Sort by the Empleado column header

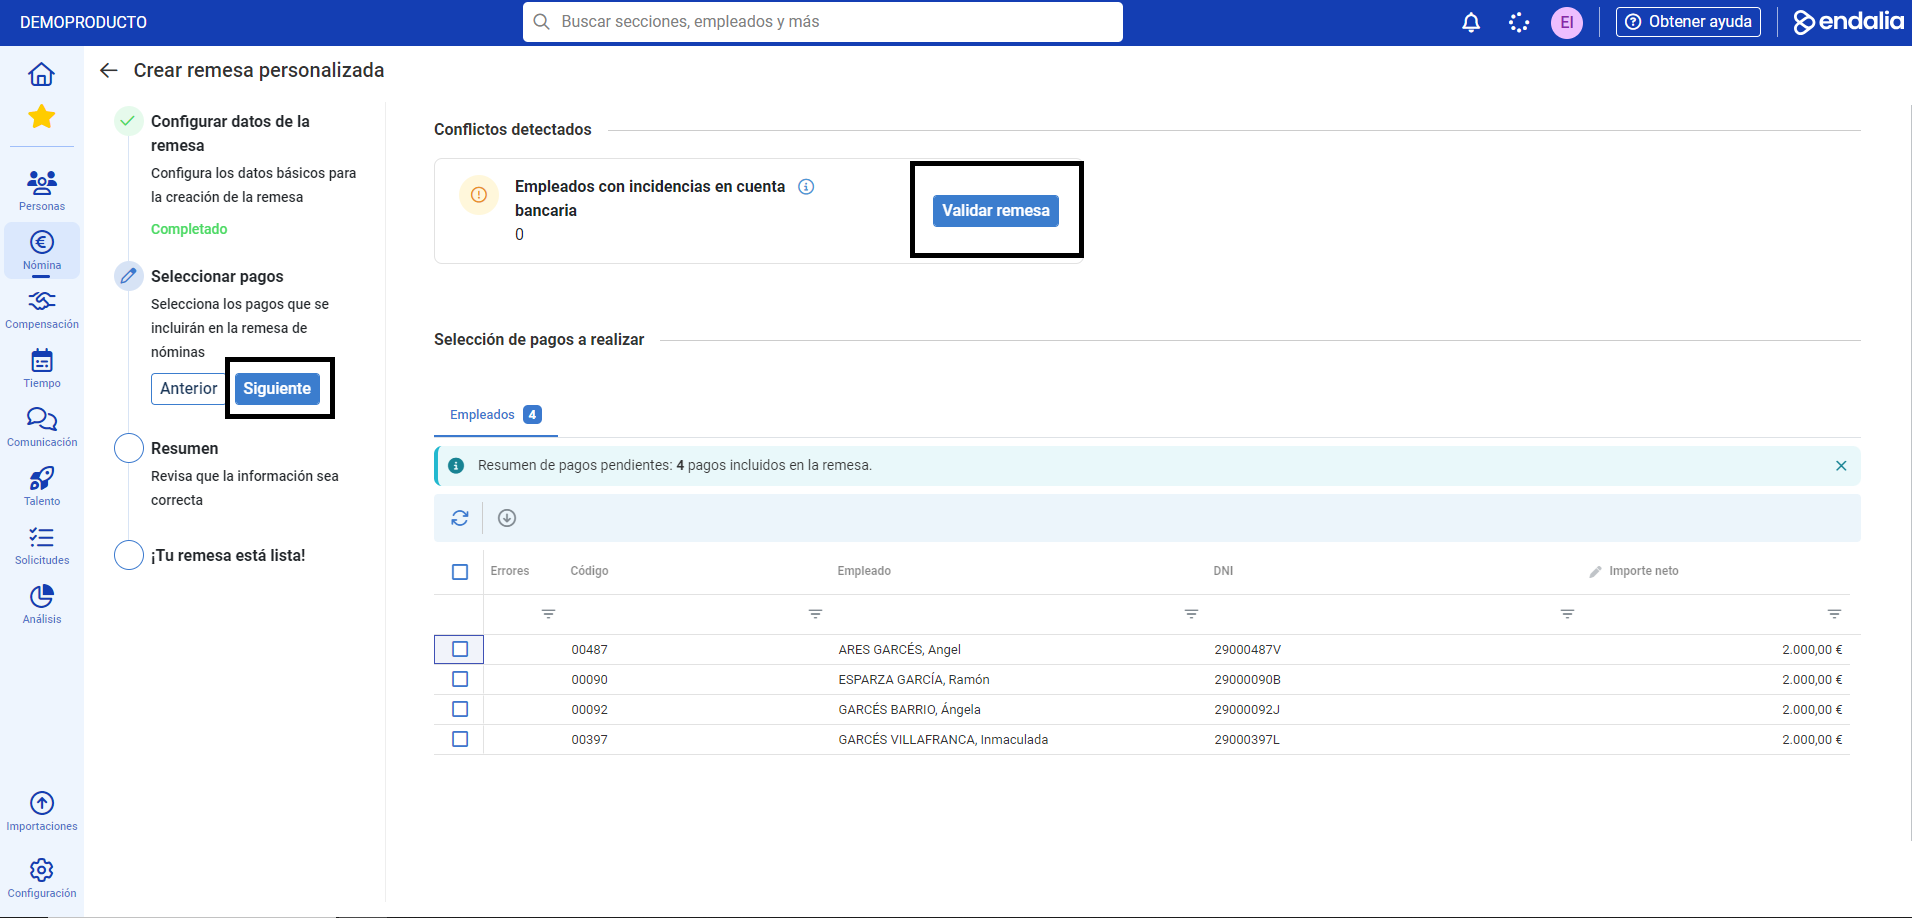coord(864,571)
